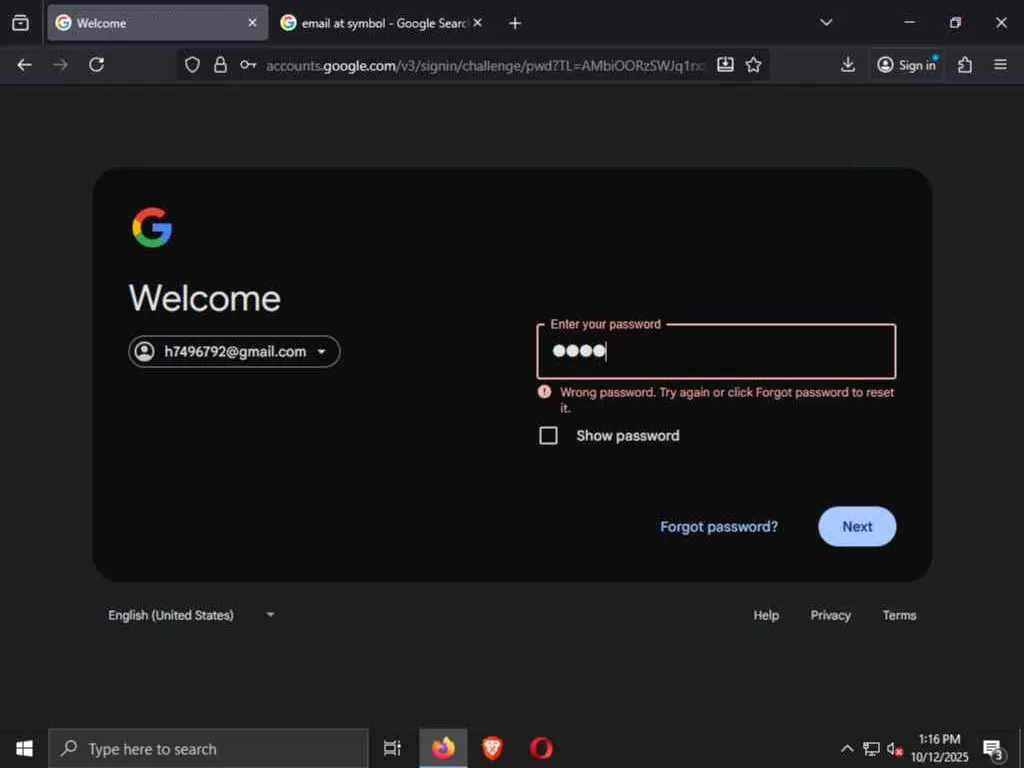This screenshot has height=768, width=1024.
Task: Bookmark this page with star icon
Action: [754, 65]
